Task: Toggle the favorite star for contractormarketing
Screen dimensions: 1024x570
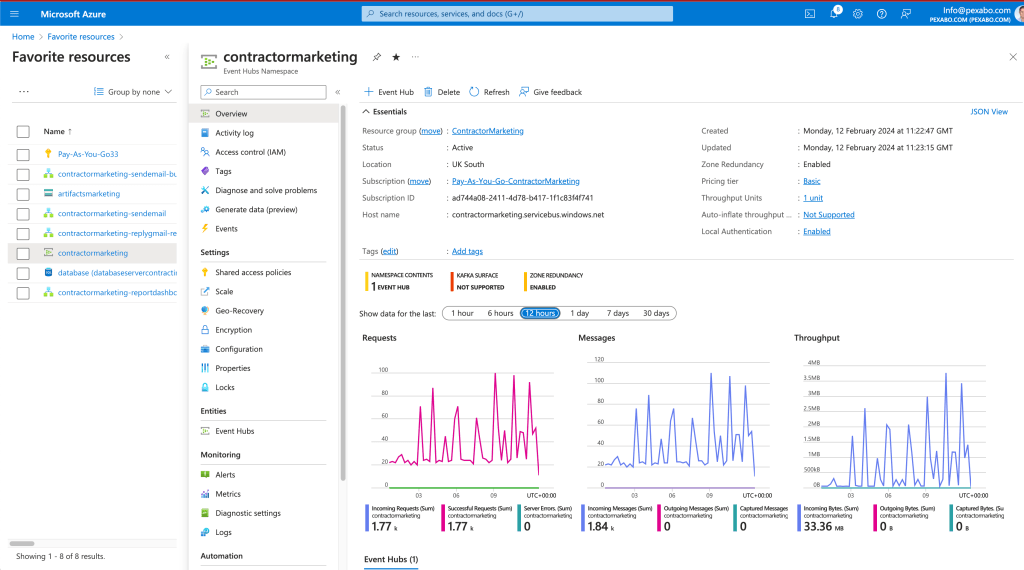Action: click(x=396, y=57)
